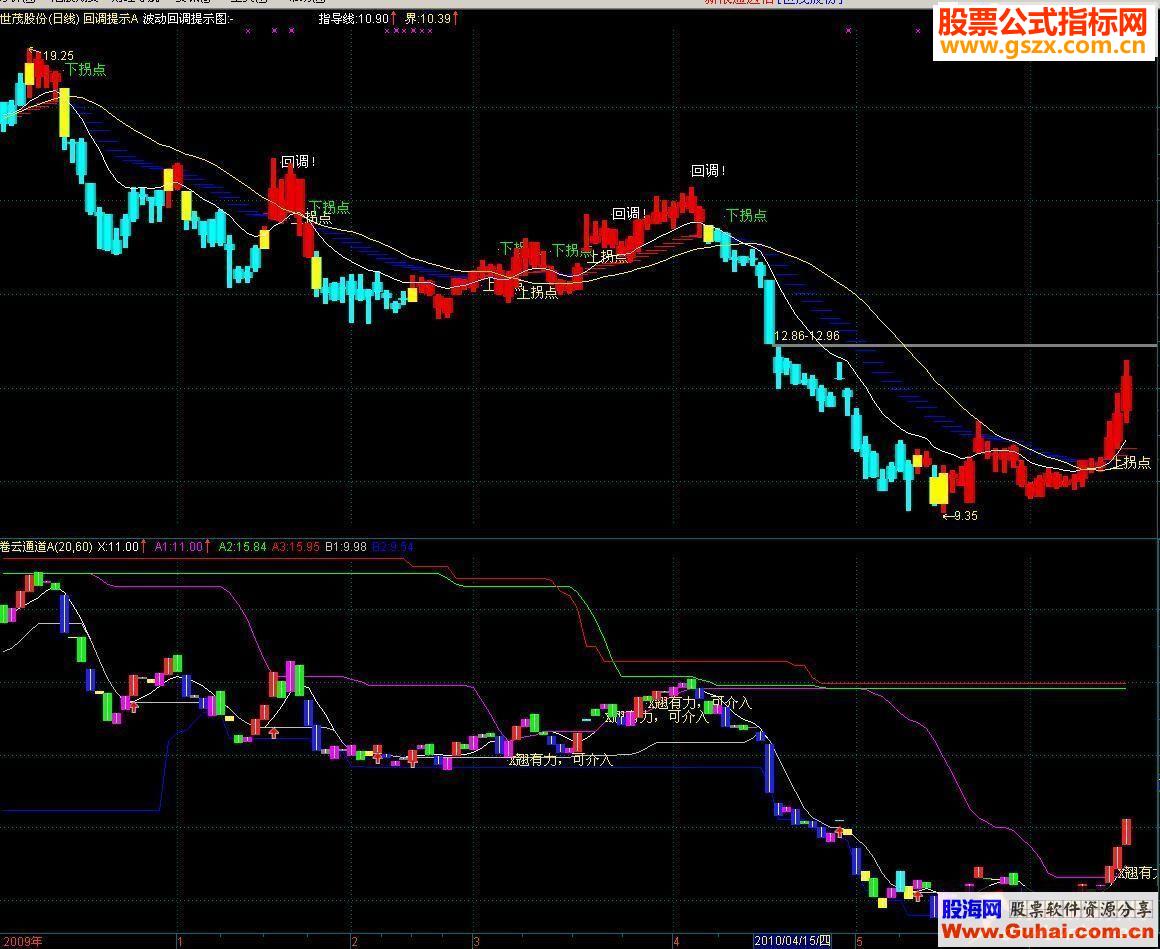
Task: Click the first 回调! alert marker
Action: [x=298, y=161]
